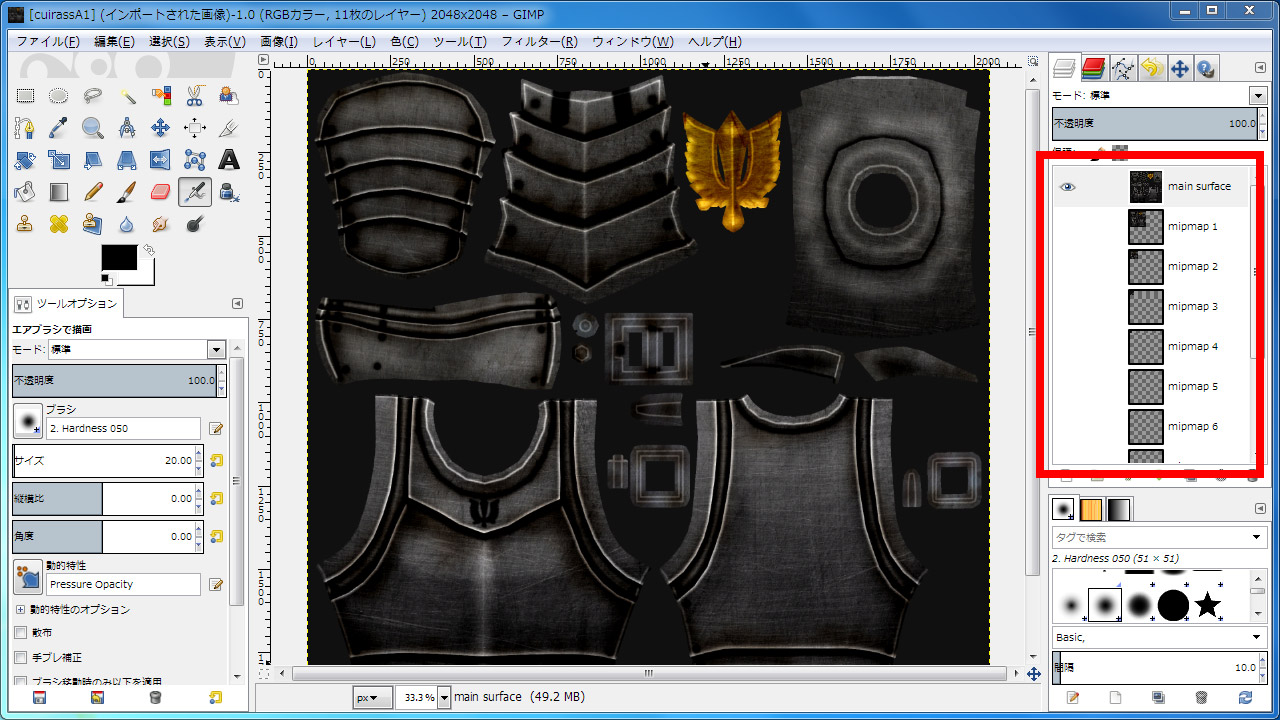Image resolution: width=1280 pixels, height=720 pixels.
Task: Select the Eraser tool
Action: pyautogui.click(x=161, y=192)
